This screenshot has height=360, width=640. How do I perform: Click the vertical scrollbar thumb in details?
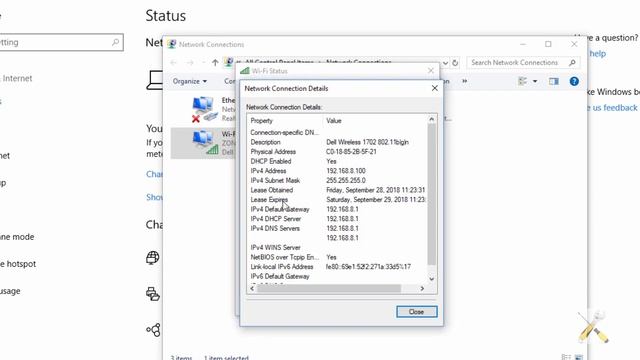(x=431, y=194)
